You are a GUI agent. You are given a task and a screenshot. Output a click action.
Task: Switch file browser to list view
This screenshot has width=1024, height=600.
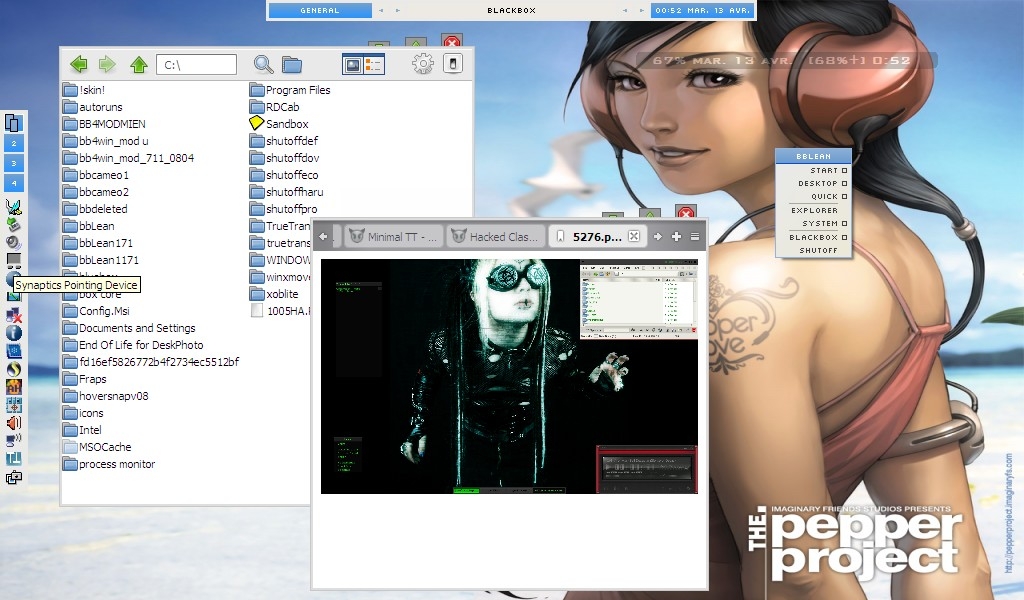click(x=374, y=65)
